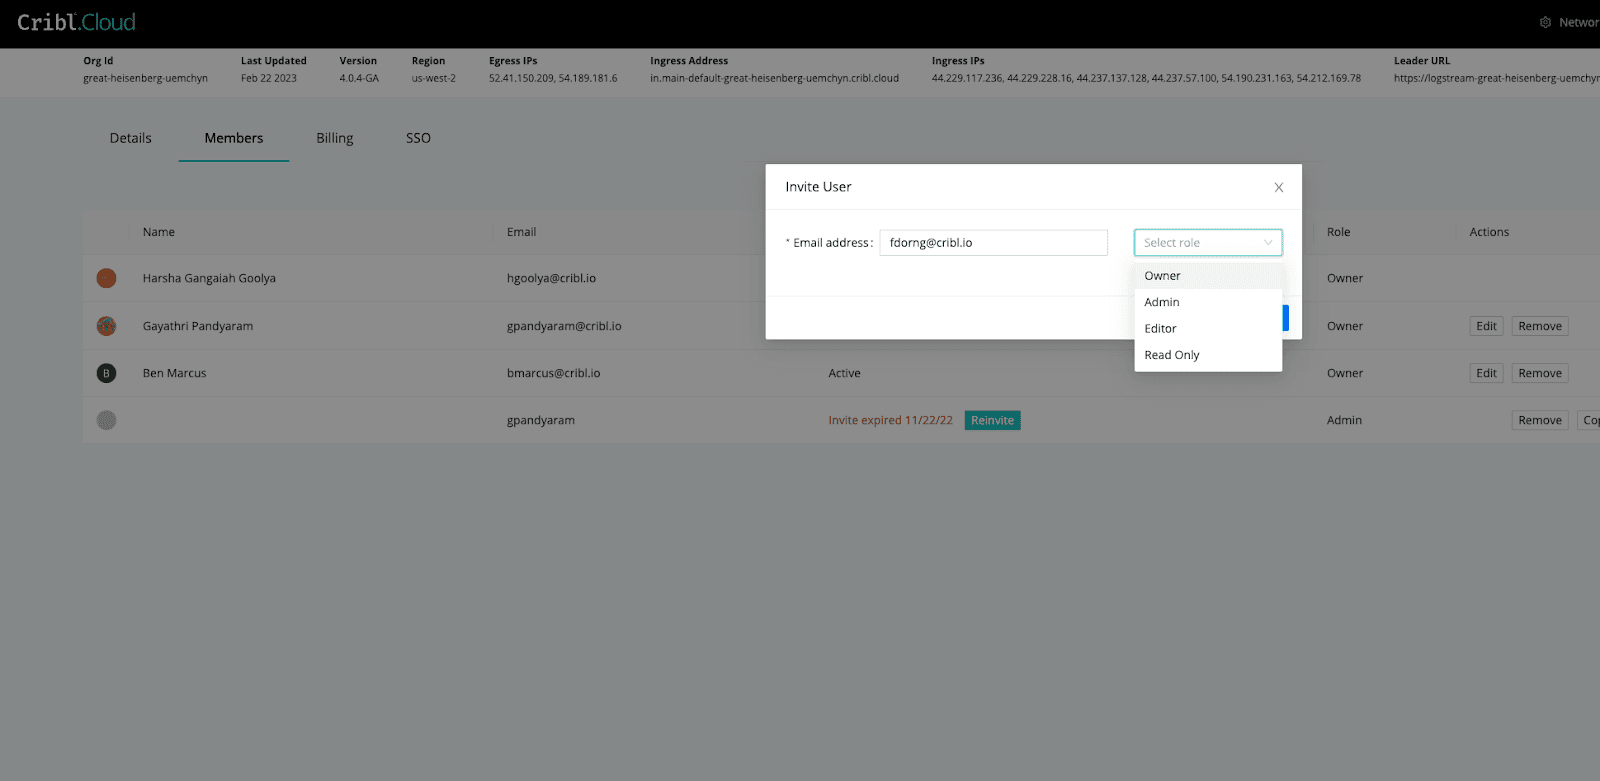Close the Invite User dialog
Screen dimensions: 1600x781
(1278, 188)
